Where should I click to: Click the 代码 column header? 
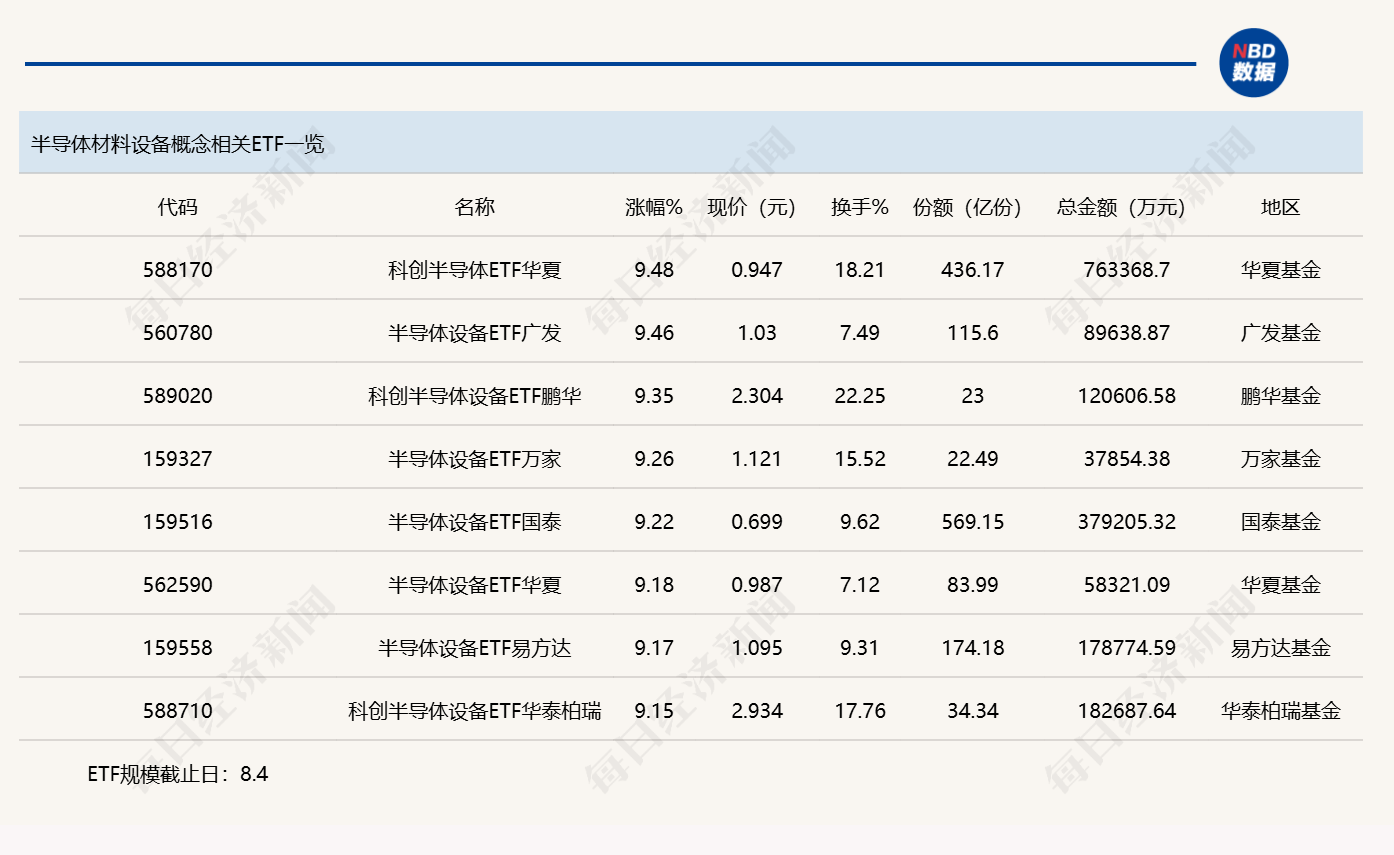pos(178,207)
